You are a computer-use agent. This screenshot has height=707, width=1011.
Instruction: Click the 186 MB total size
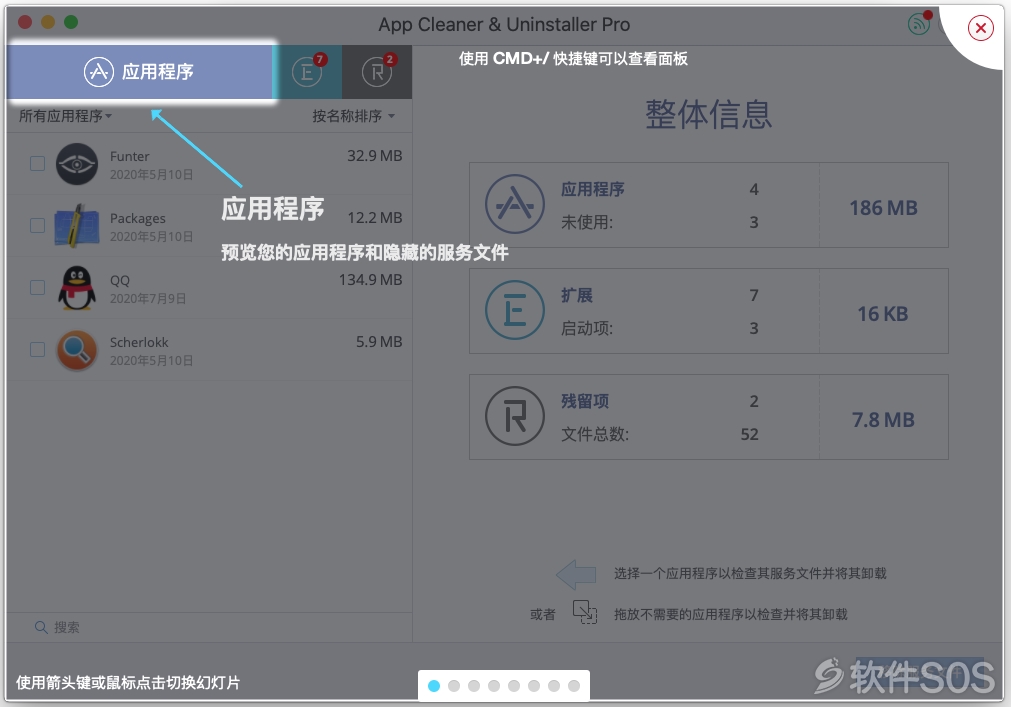point(883,208)
